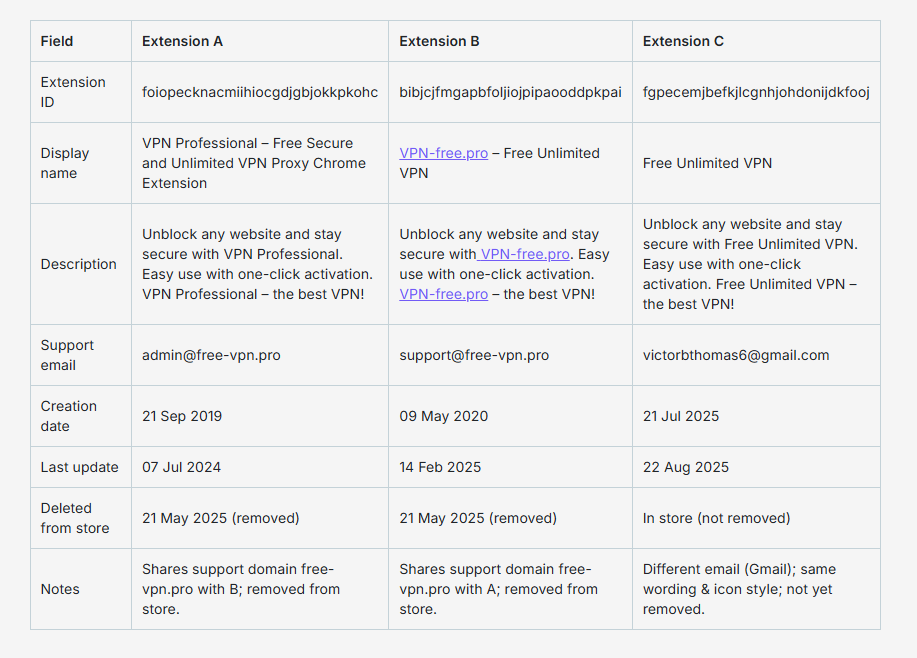
Task: Click the creation date 21 Sep 2019
Action: pos(182,416)
